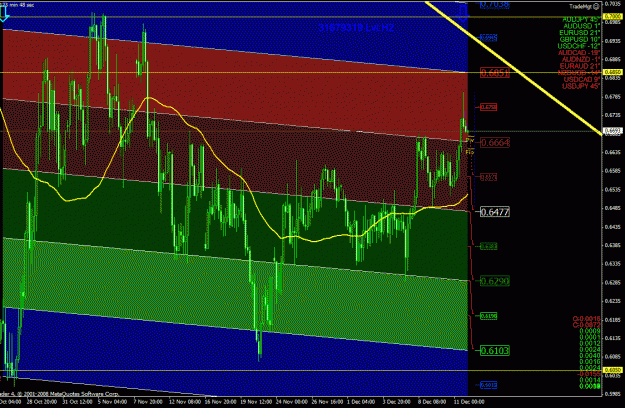Click the 0.6235 price on the scale
The image size is (625, 408).
(x=613, y=301)
